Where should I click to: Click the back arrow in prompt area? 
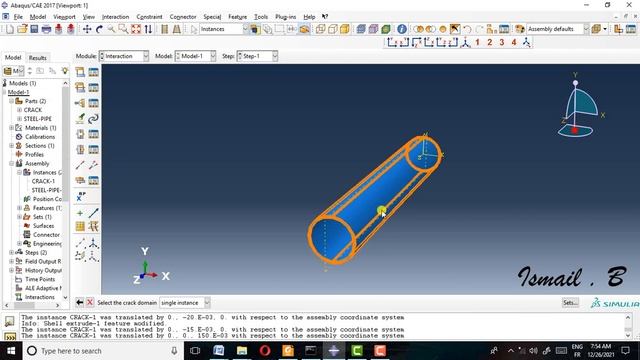(x=80, y=302)
